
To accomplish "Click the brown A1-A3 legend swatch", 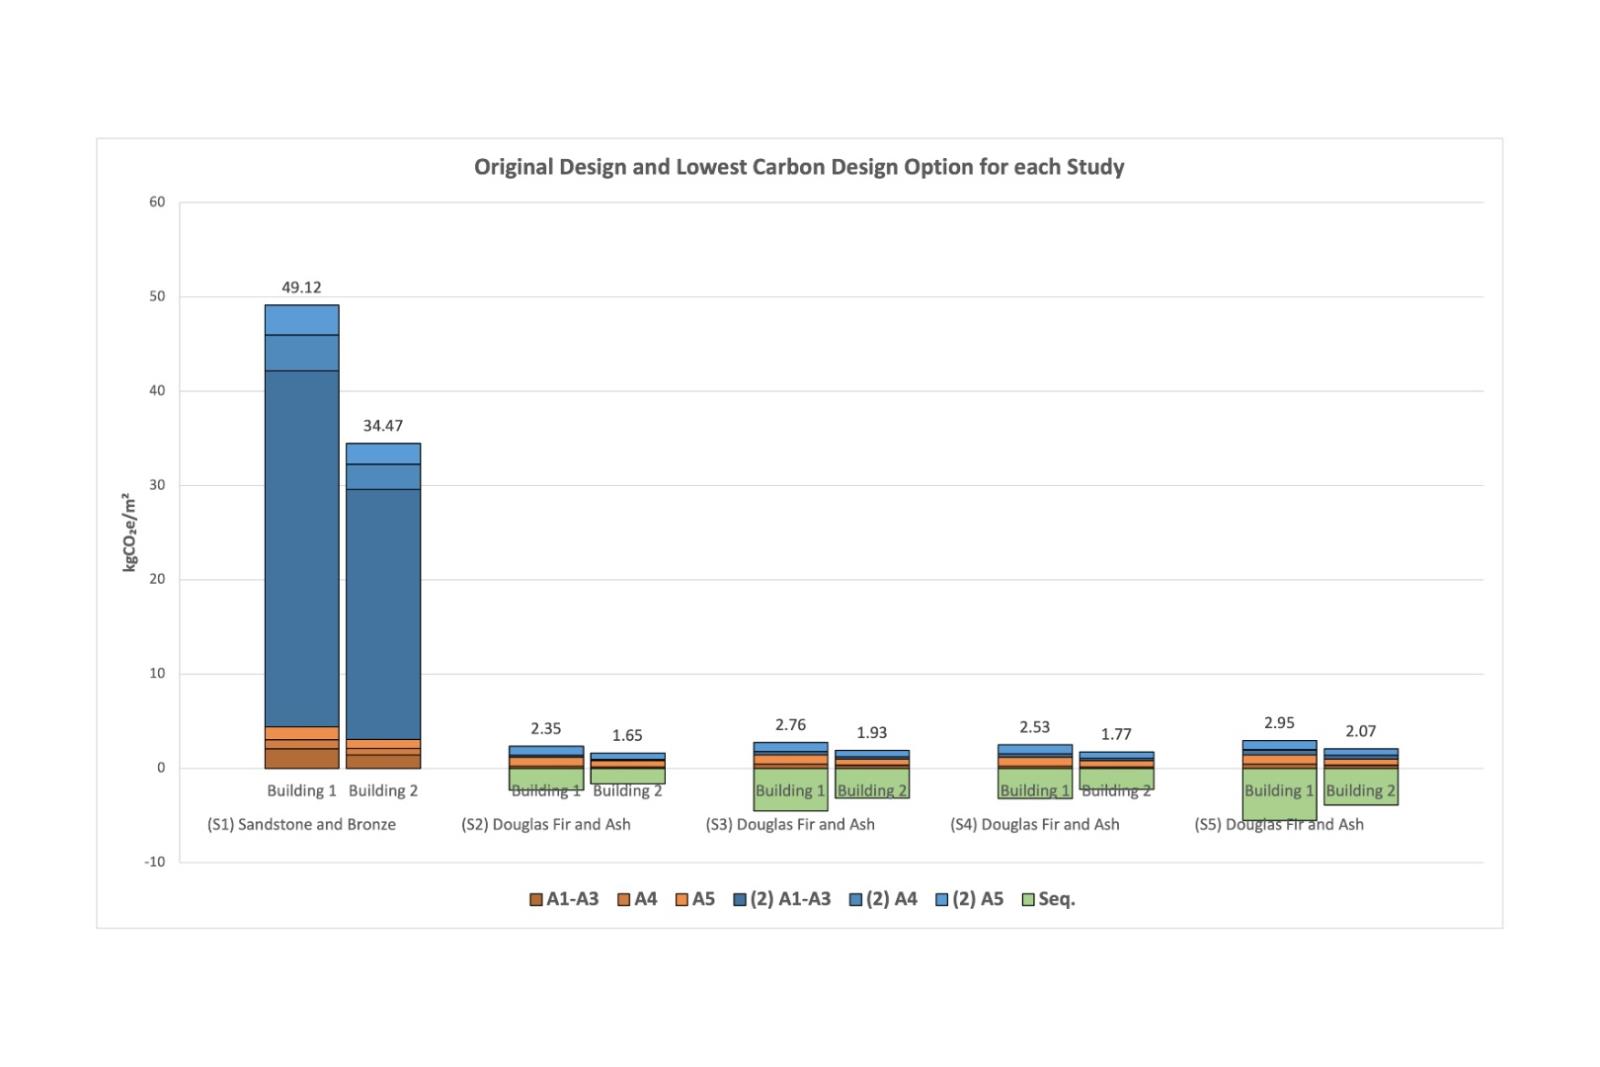I will click(536, 900).
